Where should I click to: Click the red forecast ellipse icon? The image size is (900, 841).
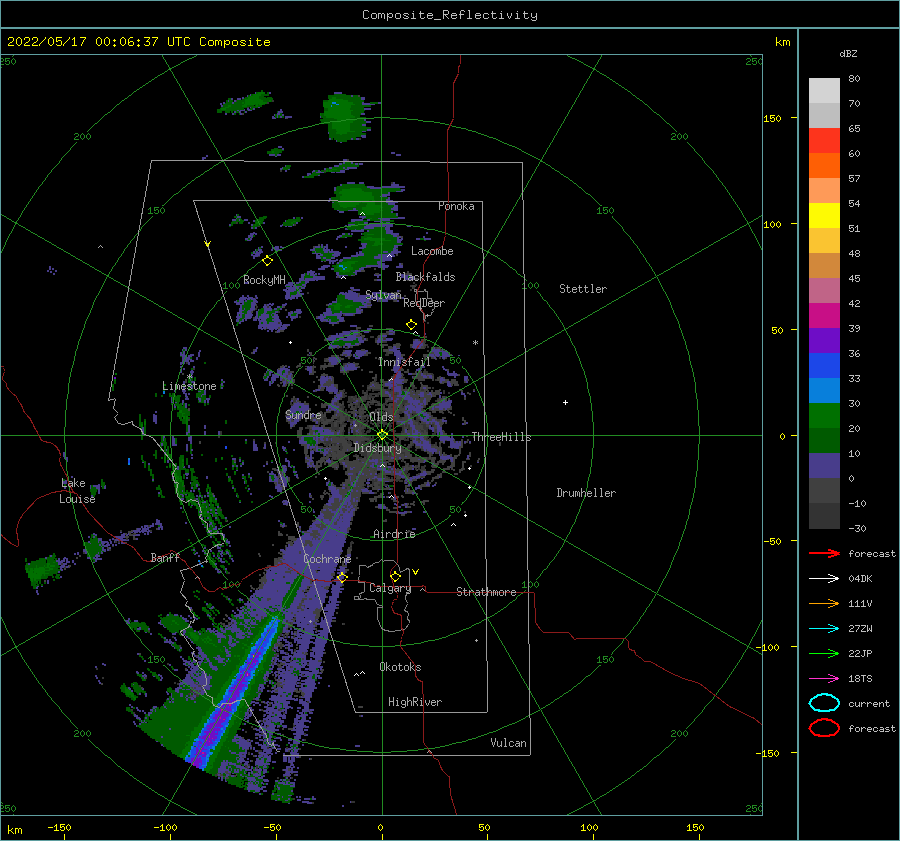click(x=824, y=728)
